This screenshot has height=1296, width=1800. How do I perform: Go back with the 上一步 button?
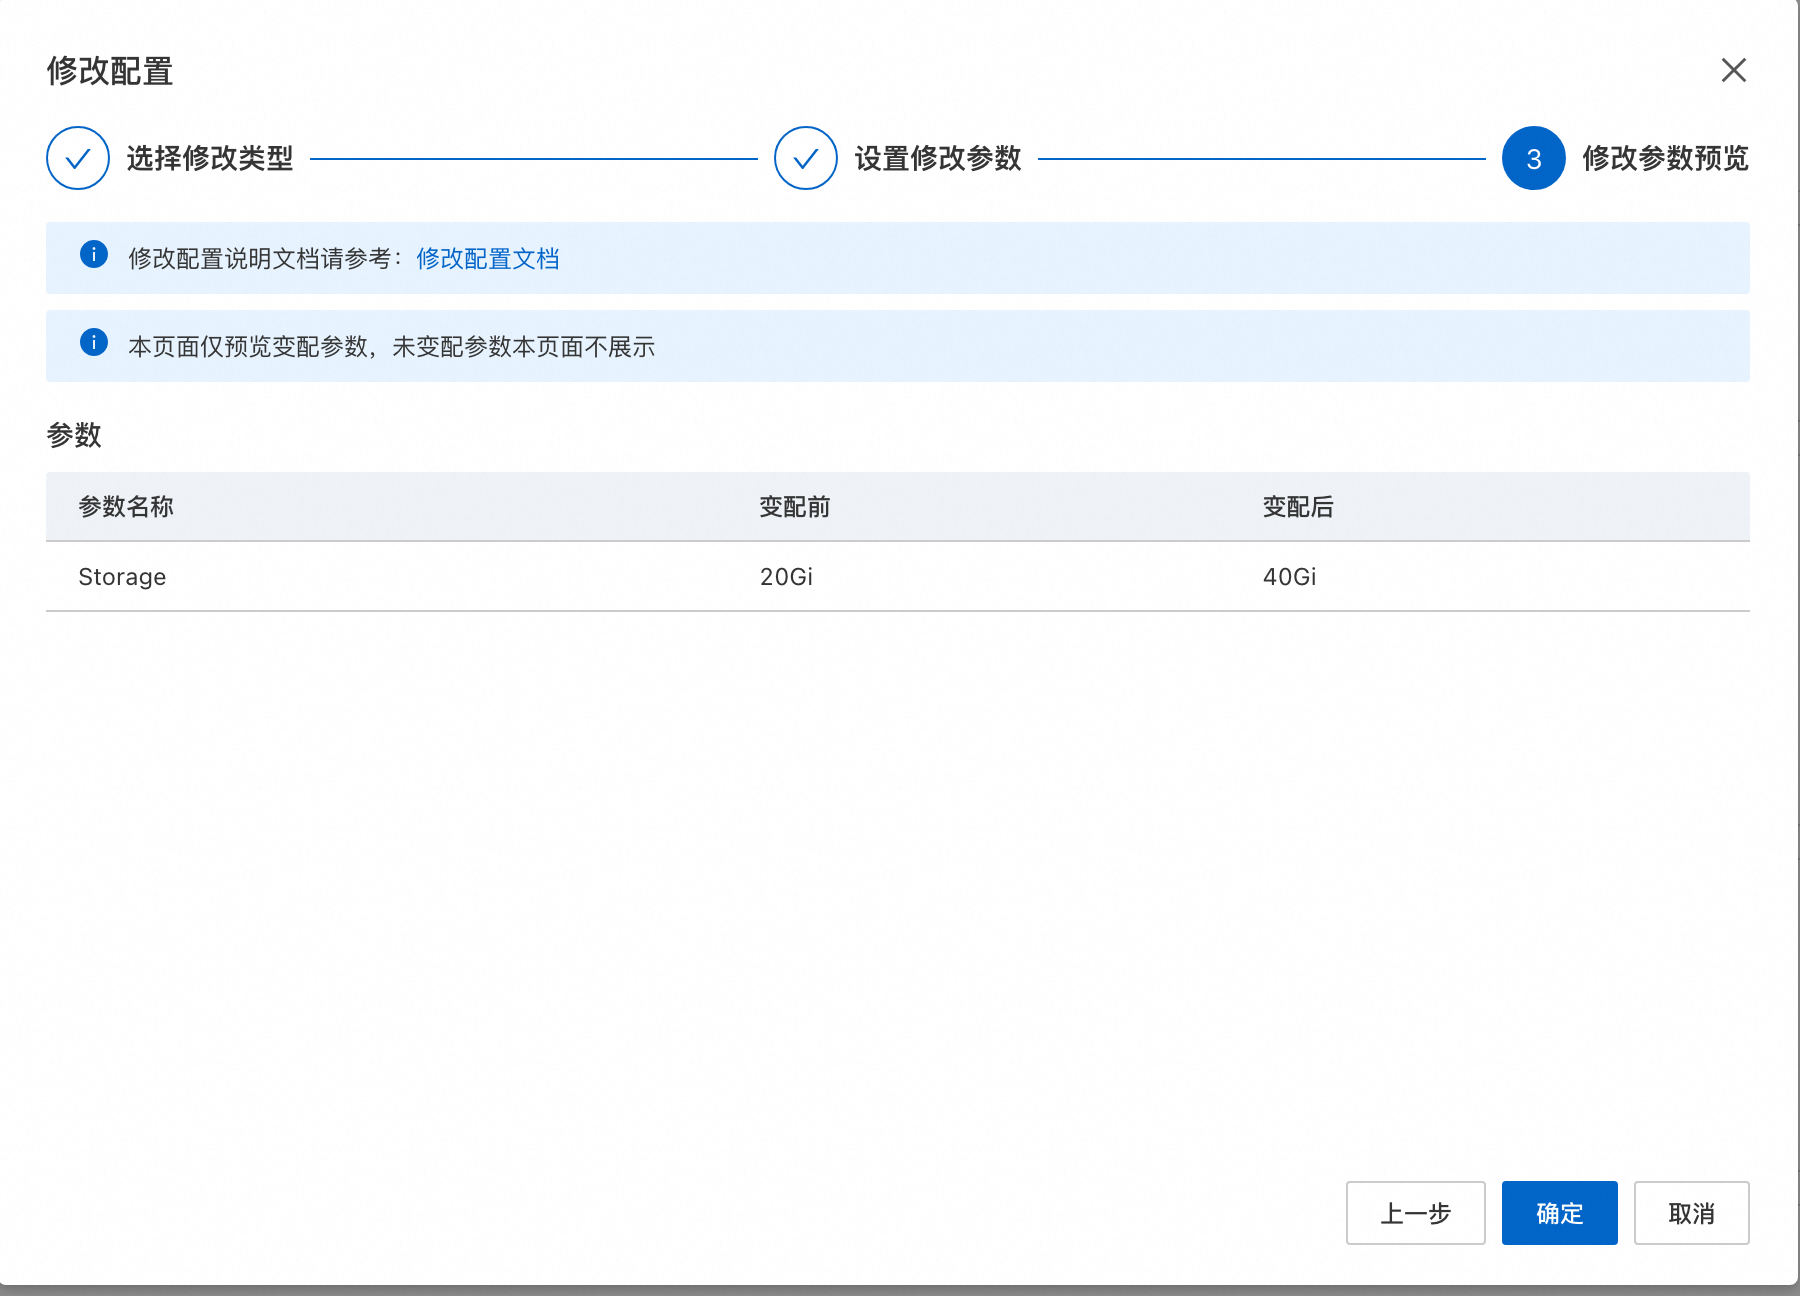pyautogui.click(x=1415, y=1213)
